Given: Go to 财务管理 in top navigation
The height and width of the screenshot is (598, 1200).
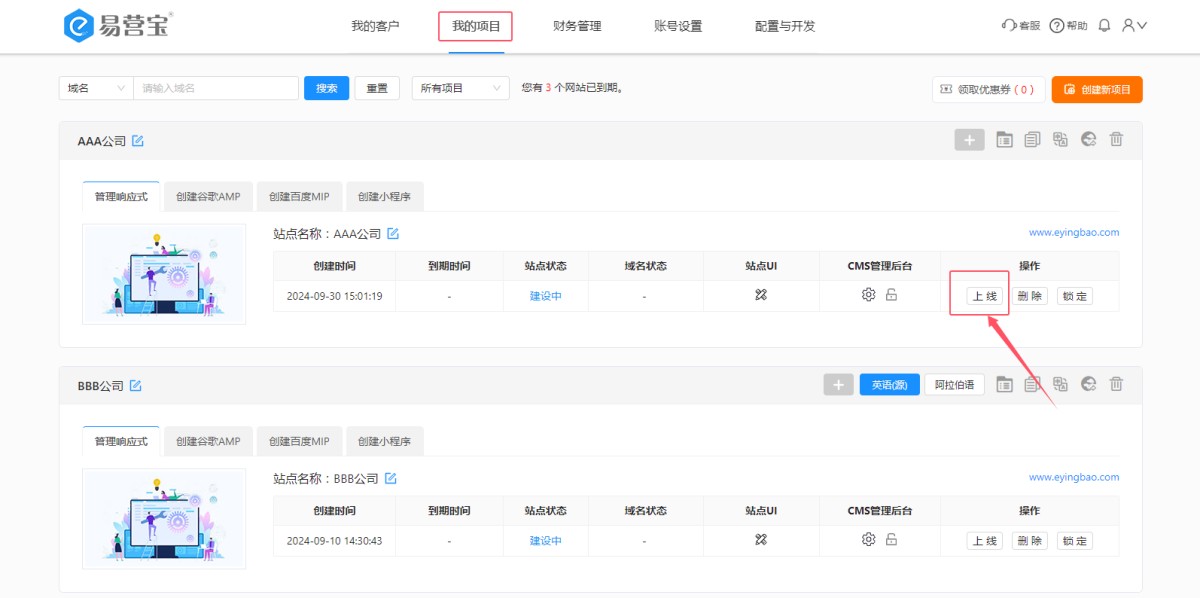Looking at the screenshot, I should [577, 26].
